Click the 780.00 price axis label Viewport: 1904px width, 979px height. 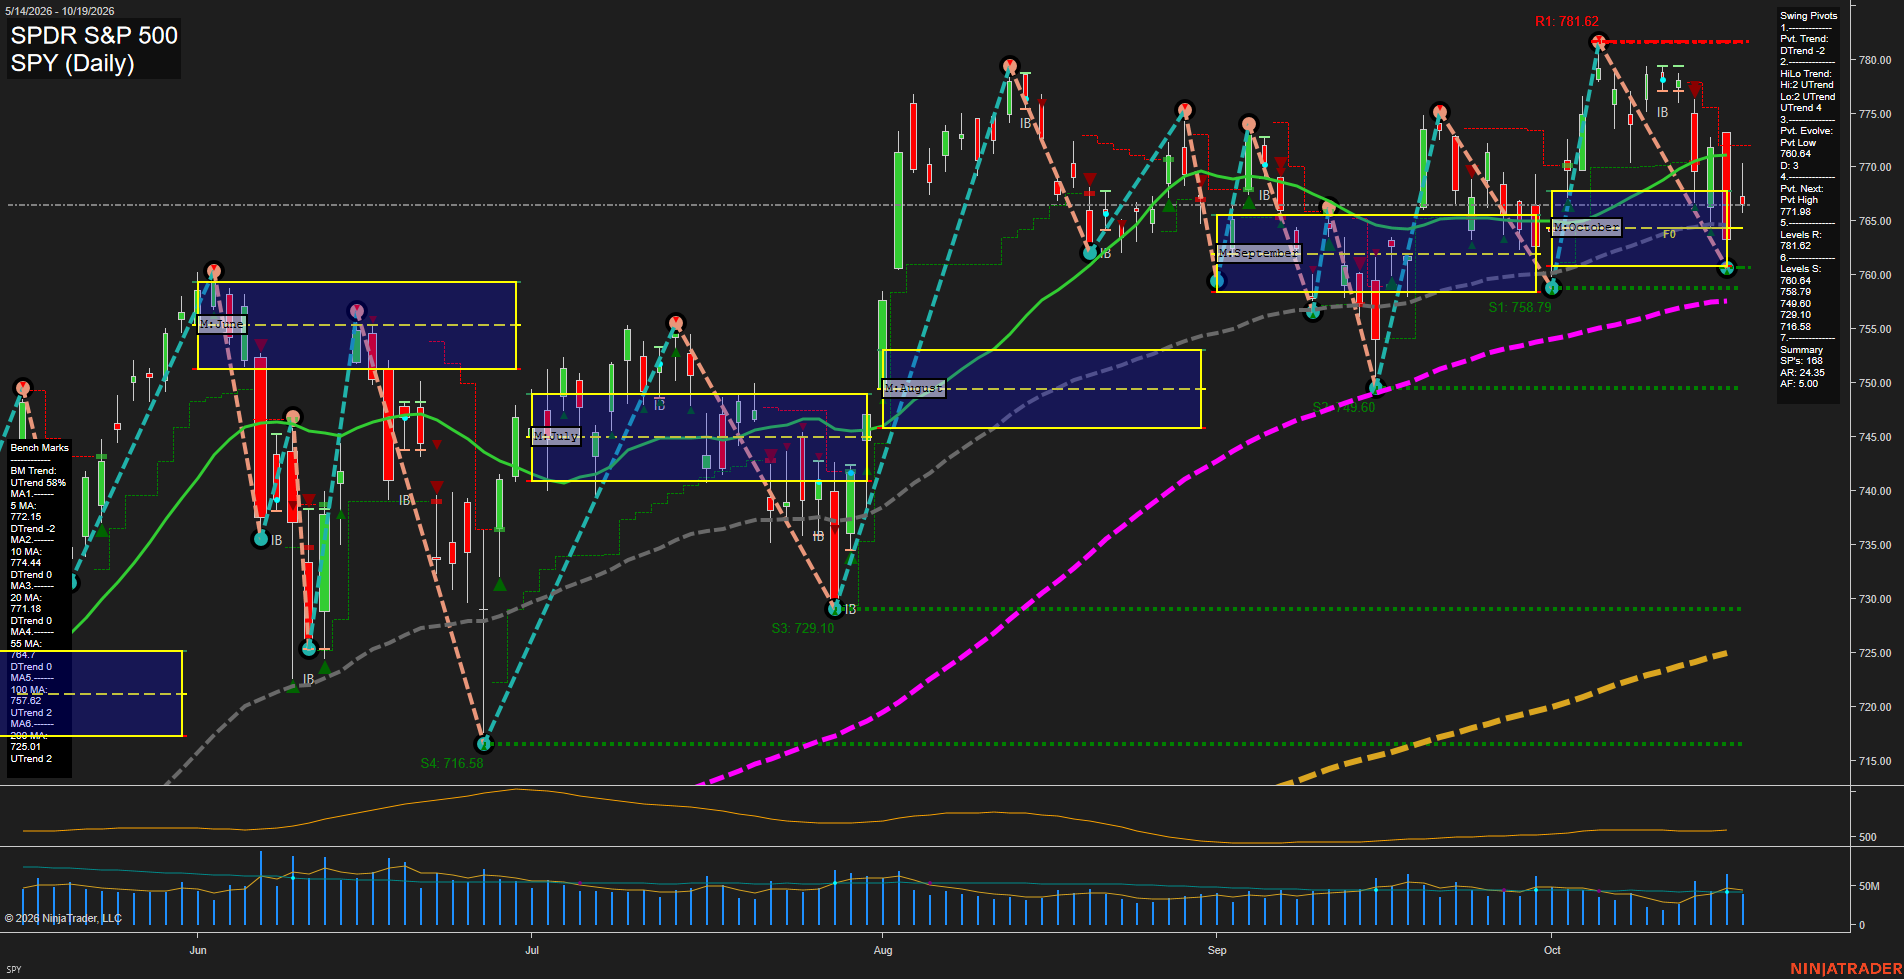pyautogui.click(x=1875, y=60)
